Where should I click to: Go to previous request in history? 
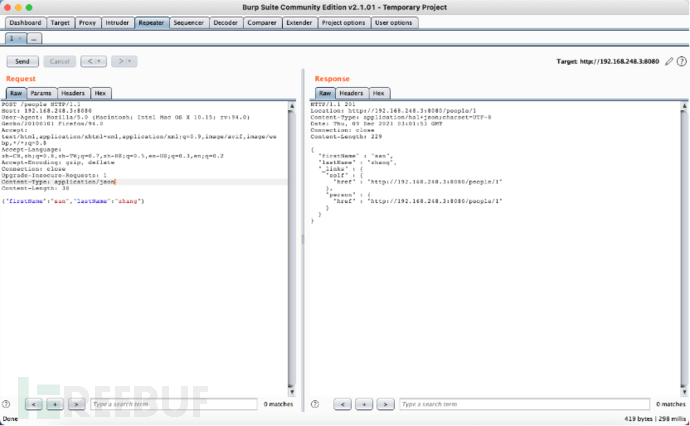click(90, 61)
